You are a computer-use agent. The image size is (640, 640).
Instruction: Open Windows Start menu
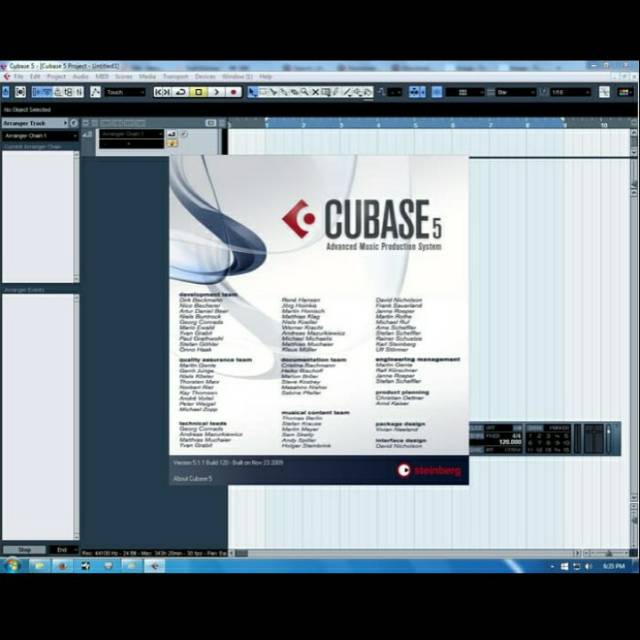[x=12, y=566]
